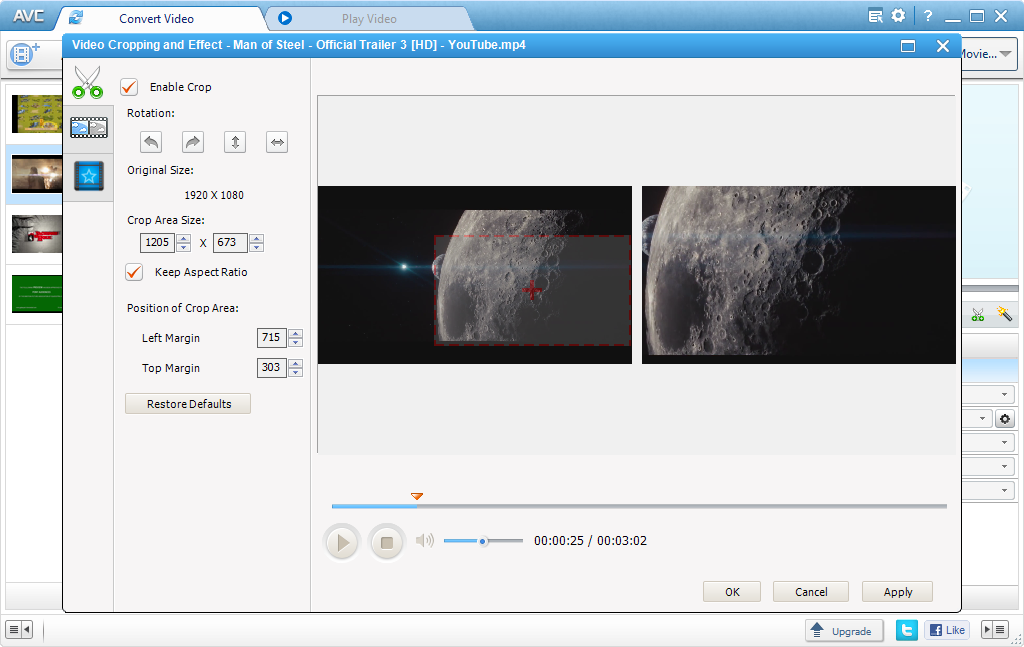Image resolution: width=1024 pixels, height=647 pixels.
Task: Click the Cancel button
Action: (x=811, y=592)
